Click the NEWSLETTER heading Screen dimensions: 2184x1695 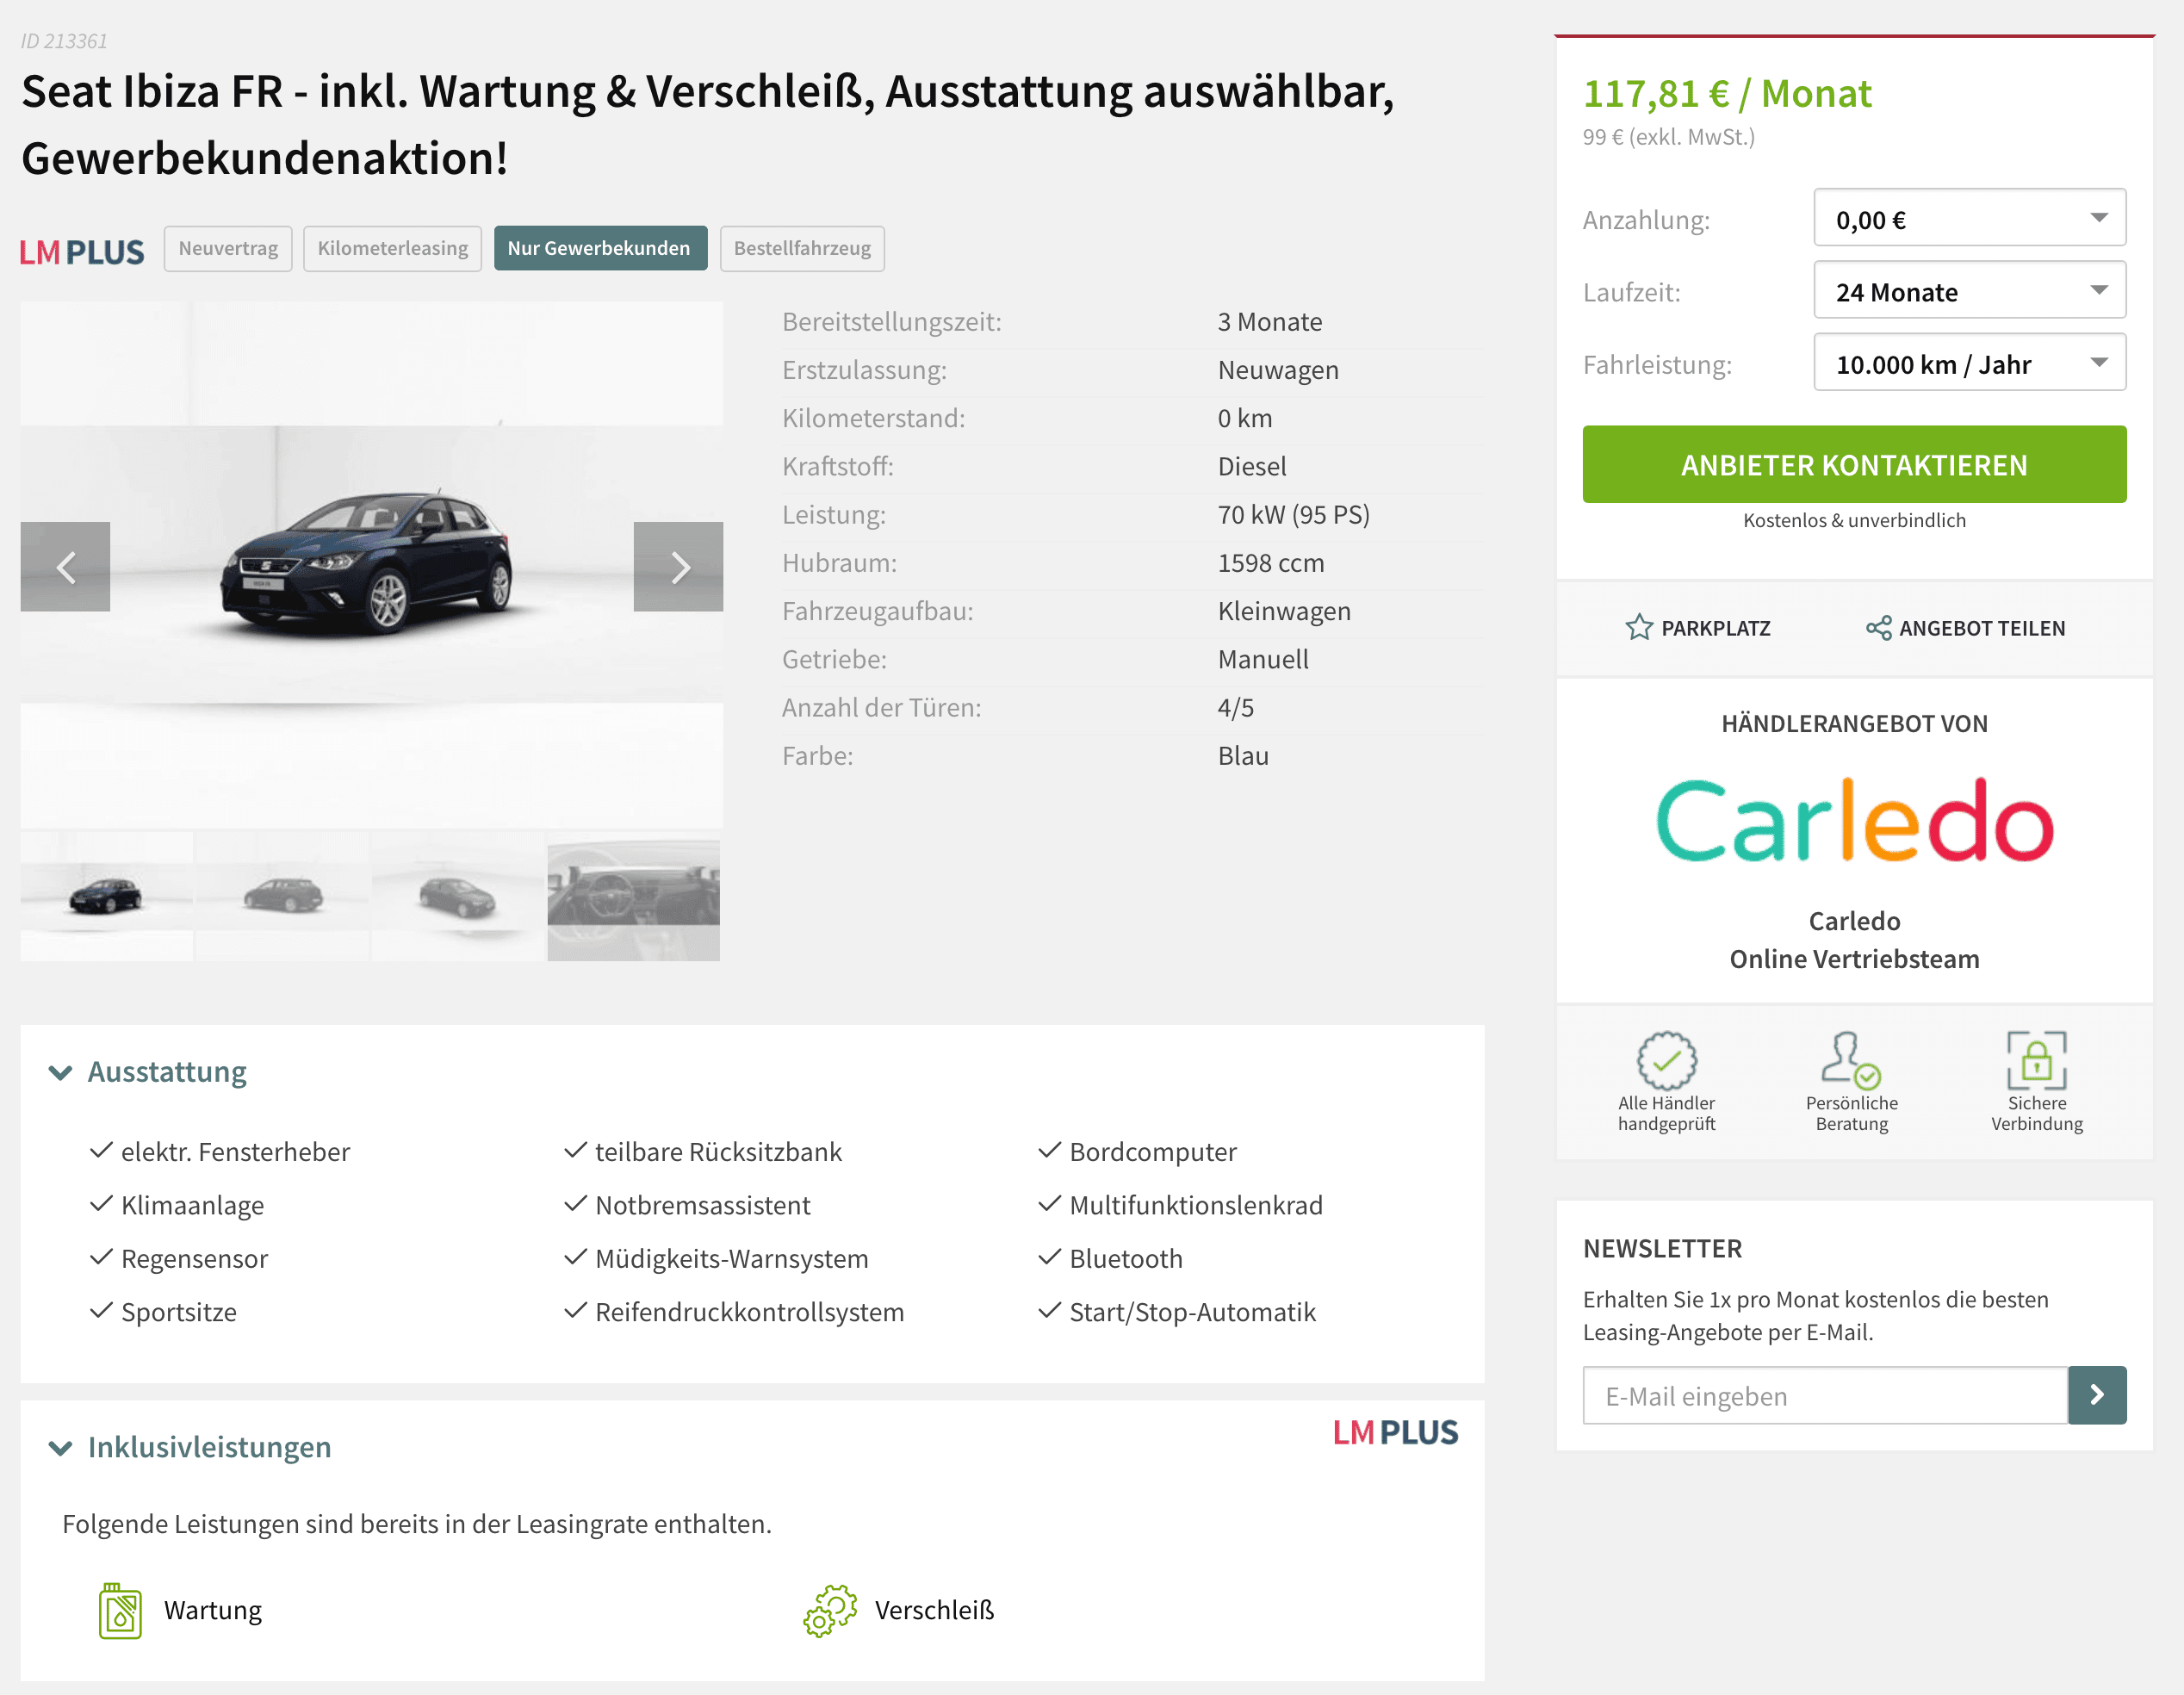(x=1662, y=1248)
